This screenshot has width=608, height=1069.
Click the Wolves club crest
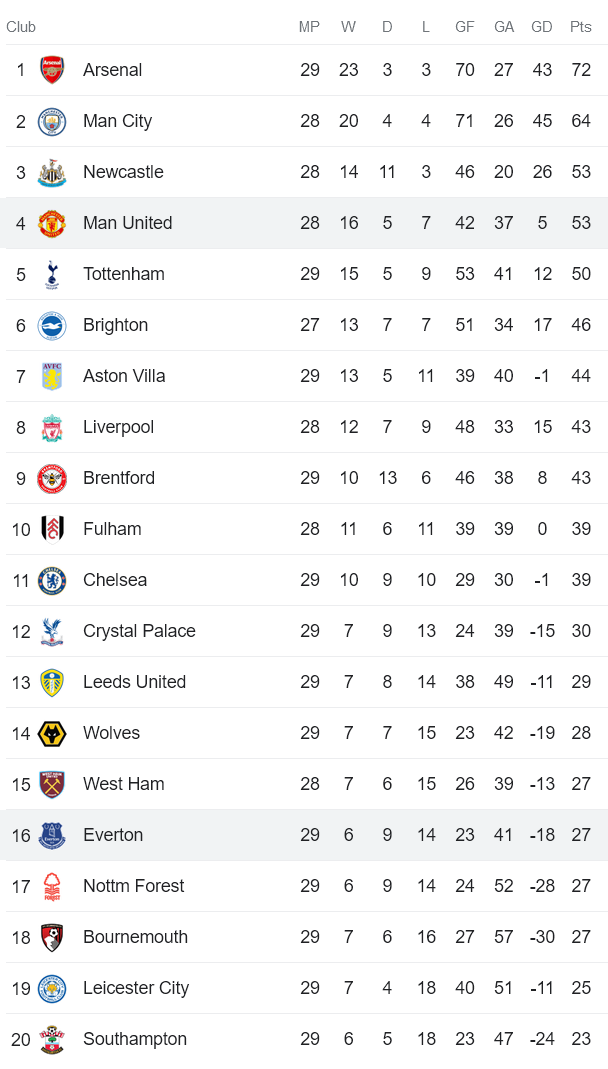point(52,733)
